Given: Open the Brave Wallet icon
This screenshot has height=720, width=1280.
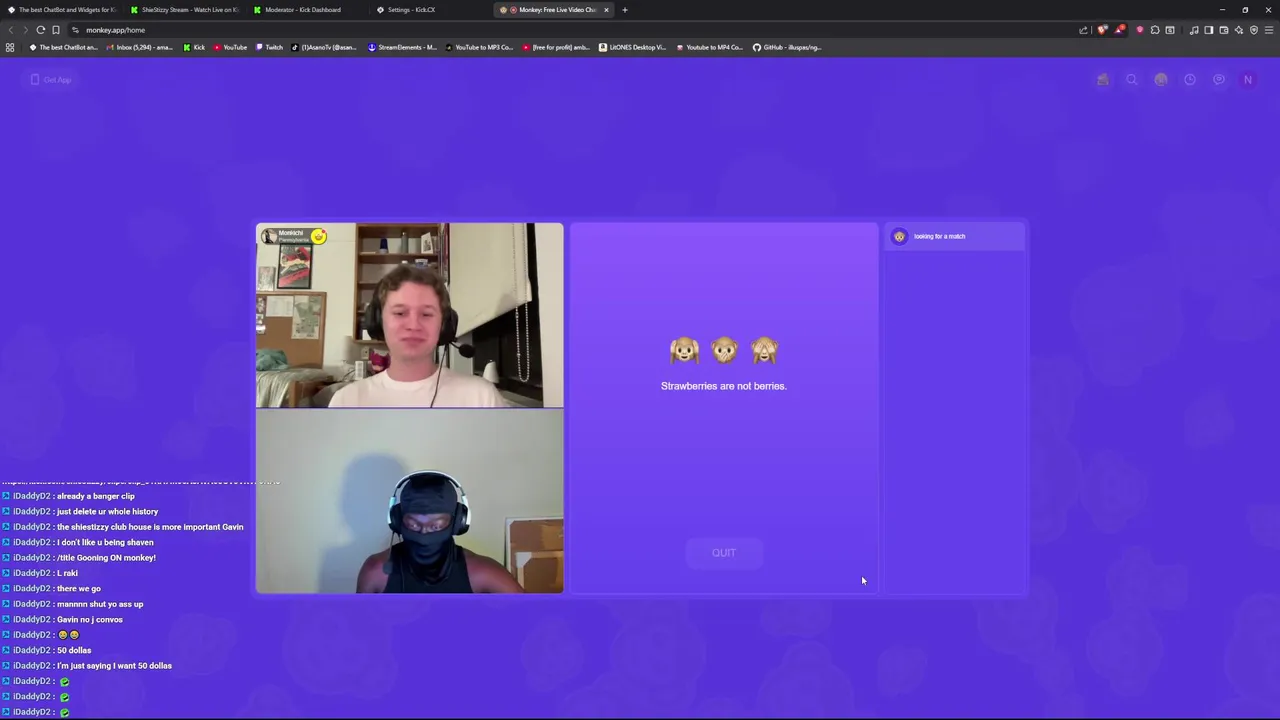Looking at the screenshot, I should click(x=1223, y=30).
